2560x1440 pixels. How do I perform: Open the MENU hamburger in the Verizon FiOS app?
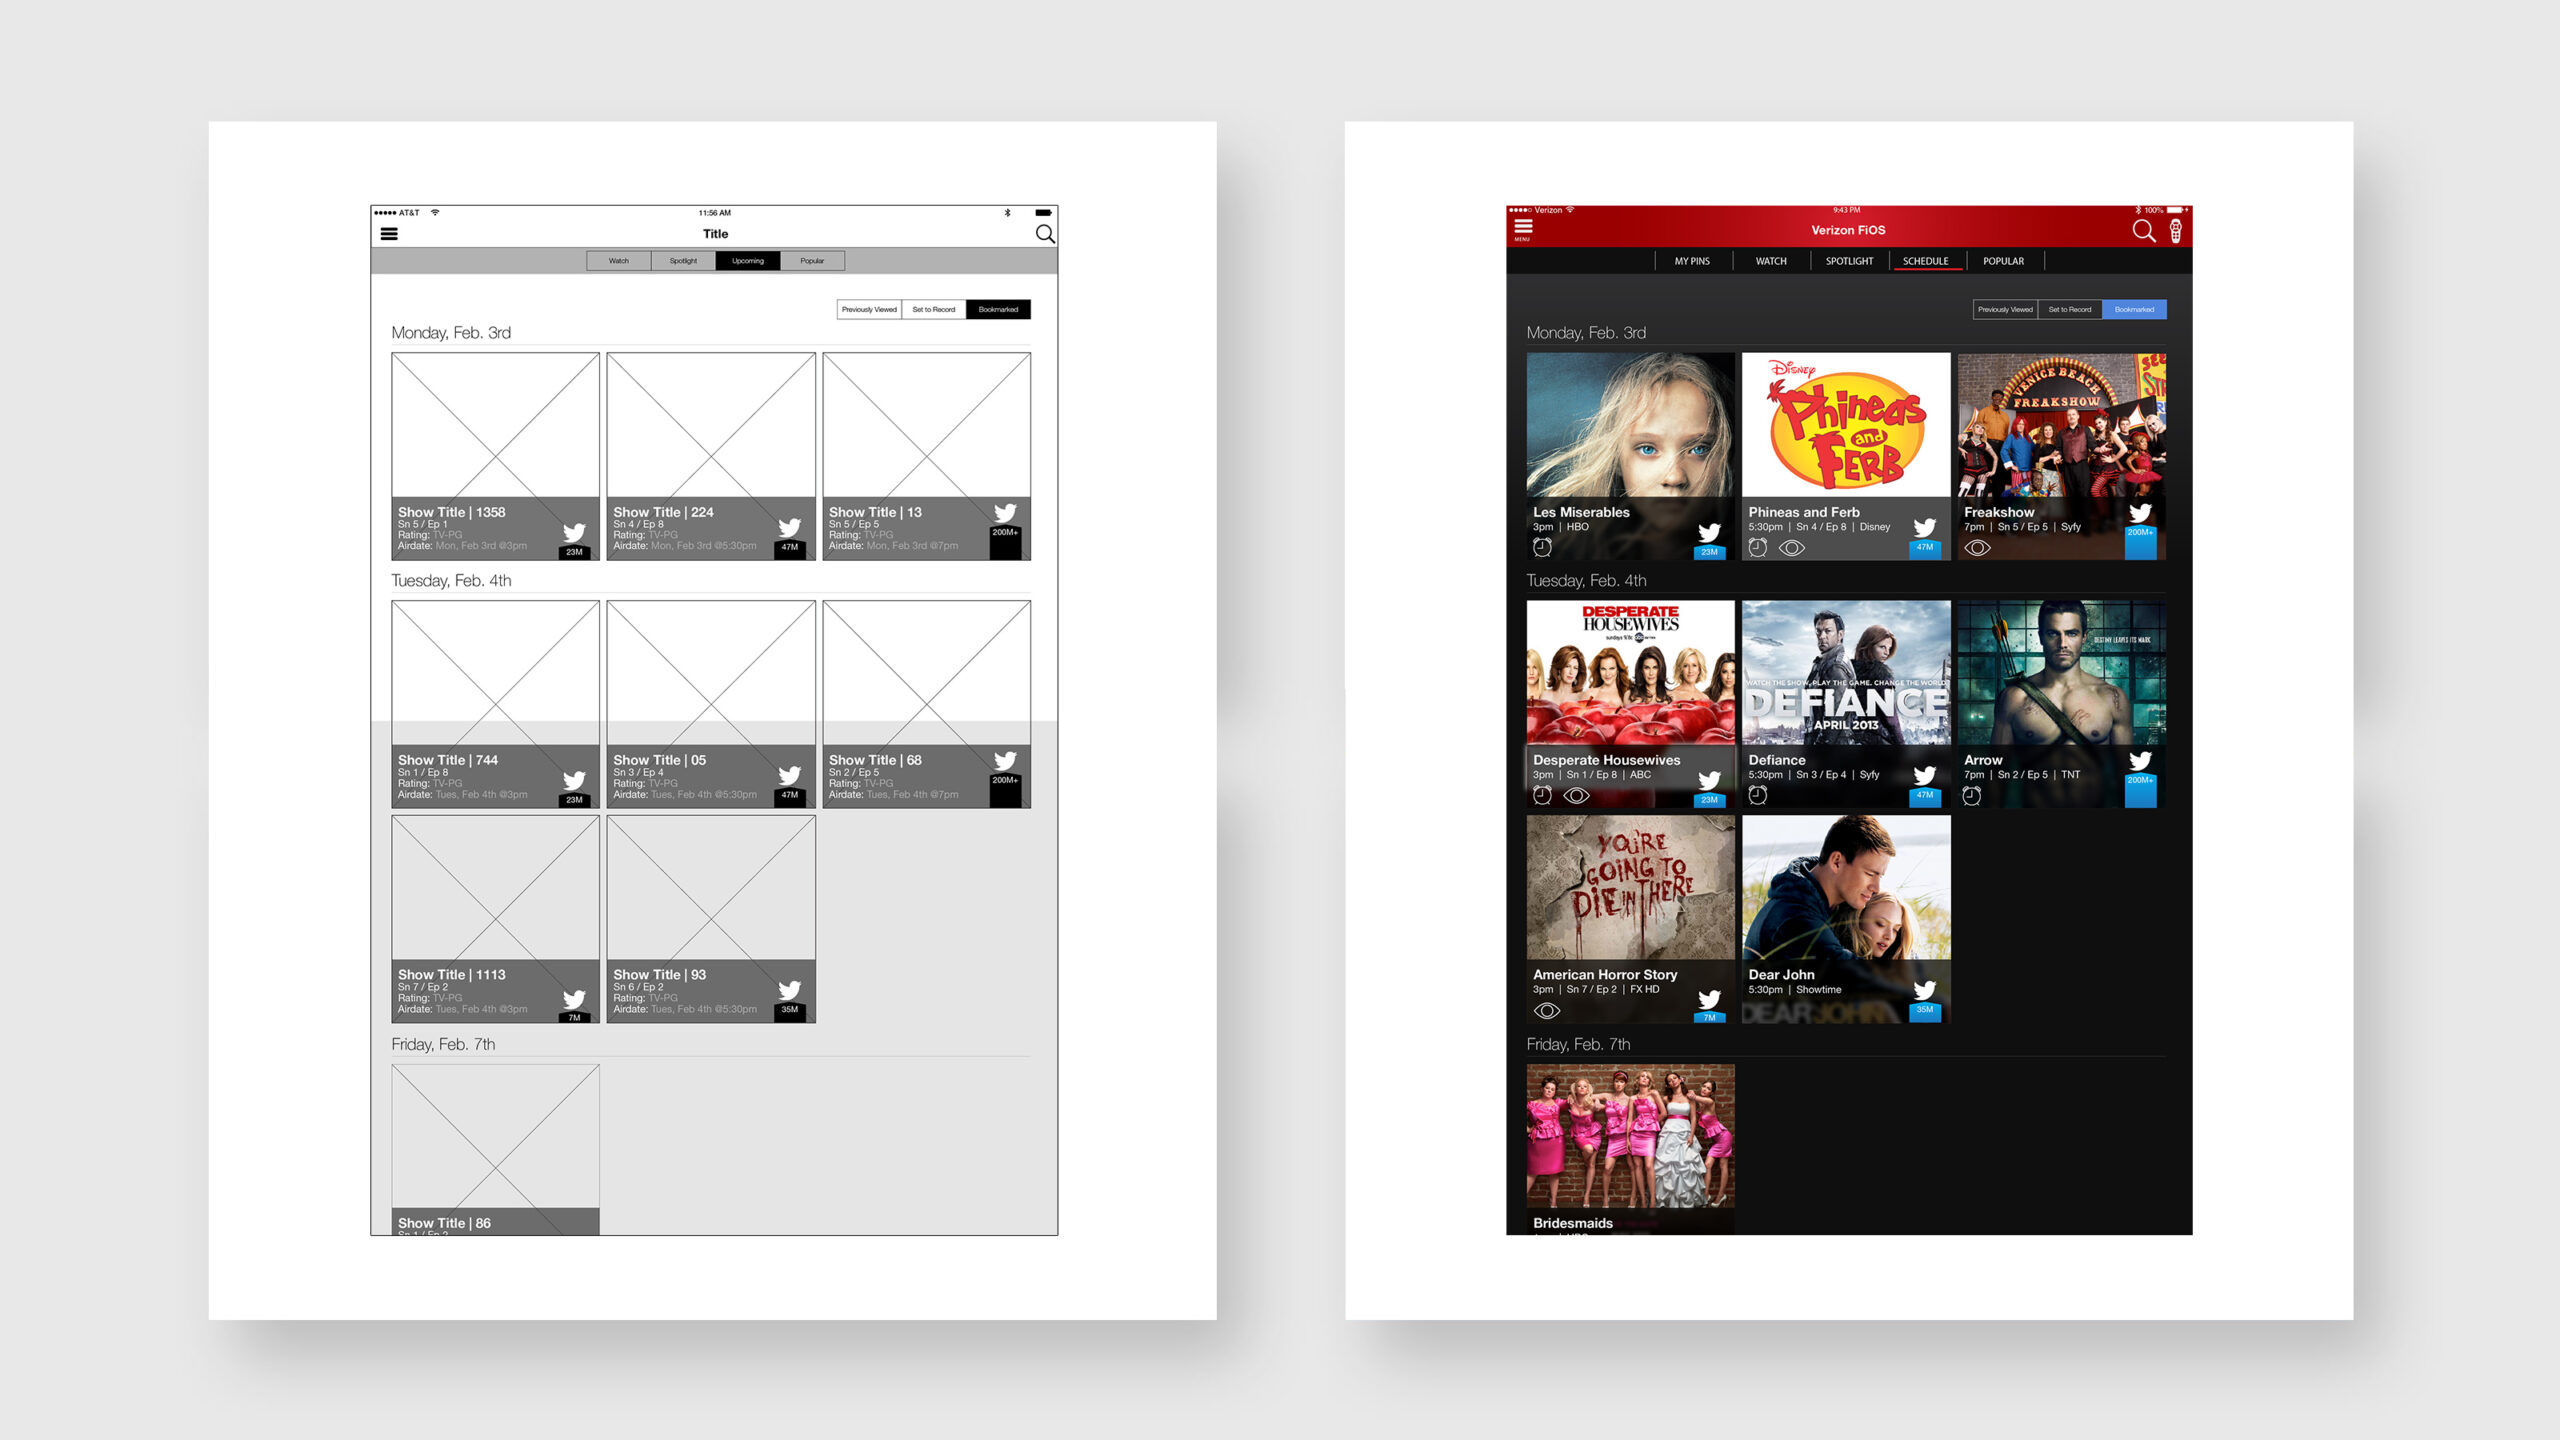coord(1523,230)
